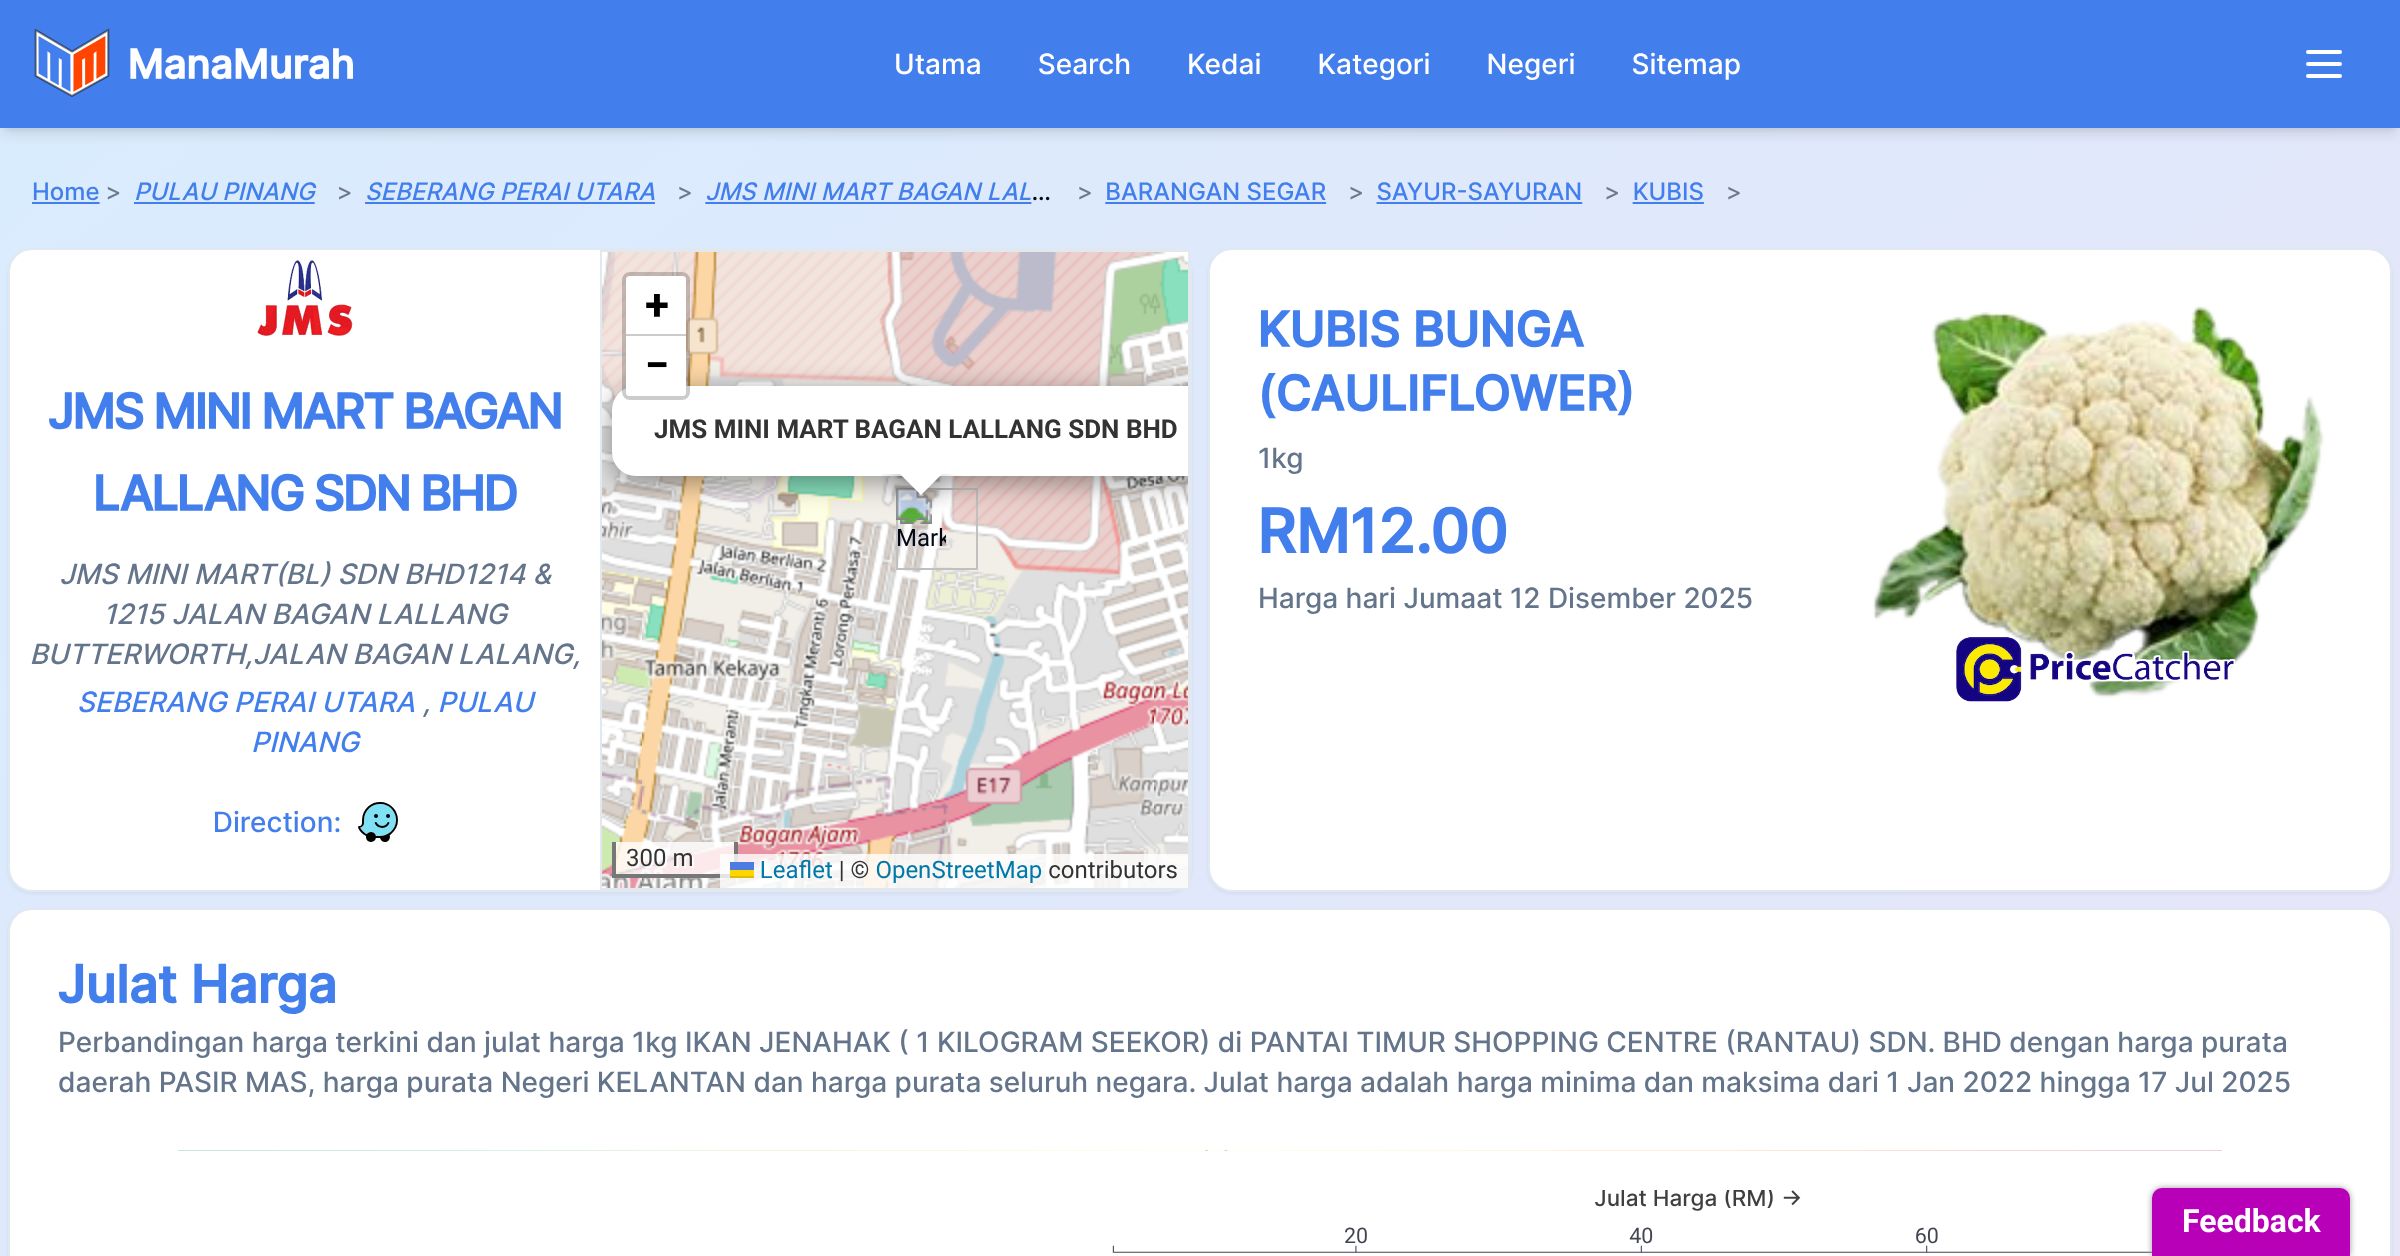Open the Sitemap page
The height and width of the screenshot is (1256, 2400).
click(x=1685, y=64)
